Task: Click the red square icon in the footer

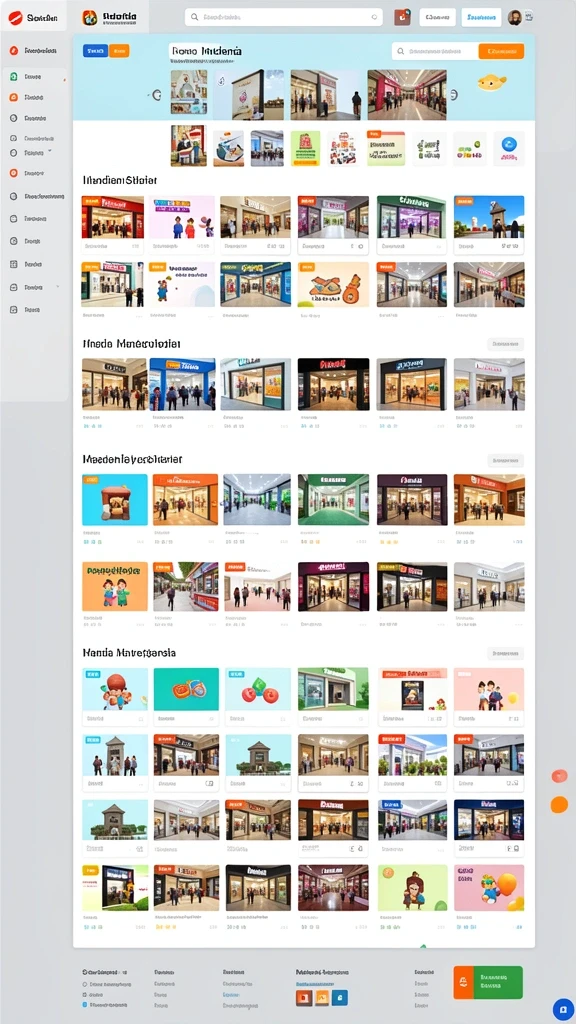Action: [x=304, y=997]
